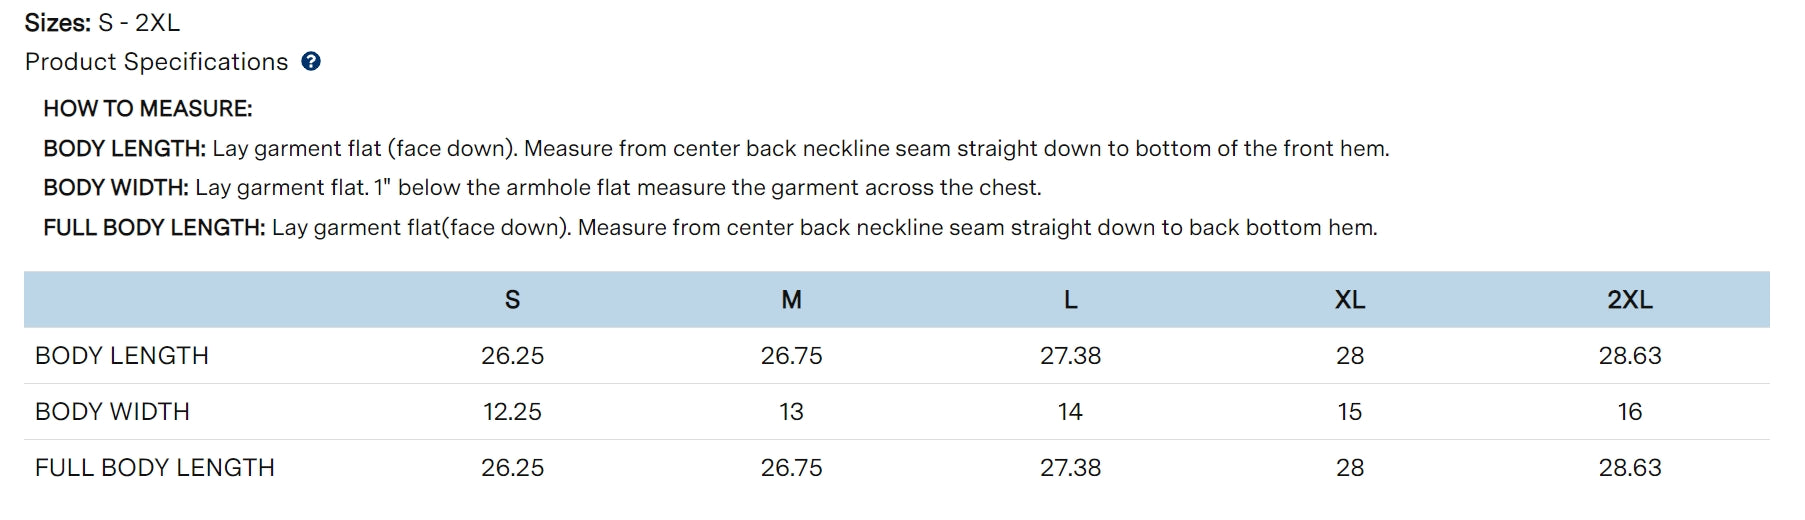Click full body length 27.38 for L
Viewport: 1805px width, 520px height.
(x=1070, y=468)
